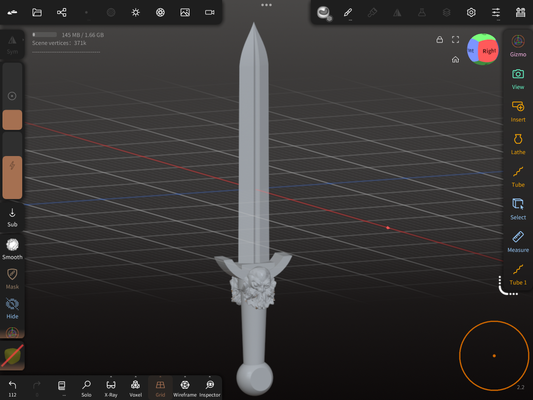The width and height of the screenshot is (533, 400).
Task: Tap the memory usage 145 MB readout
Action: (x=83, y=35)
